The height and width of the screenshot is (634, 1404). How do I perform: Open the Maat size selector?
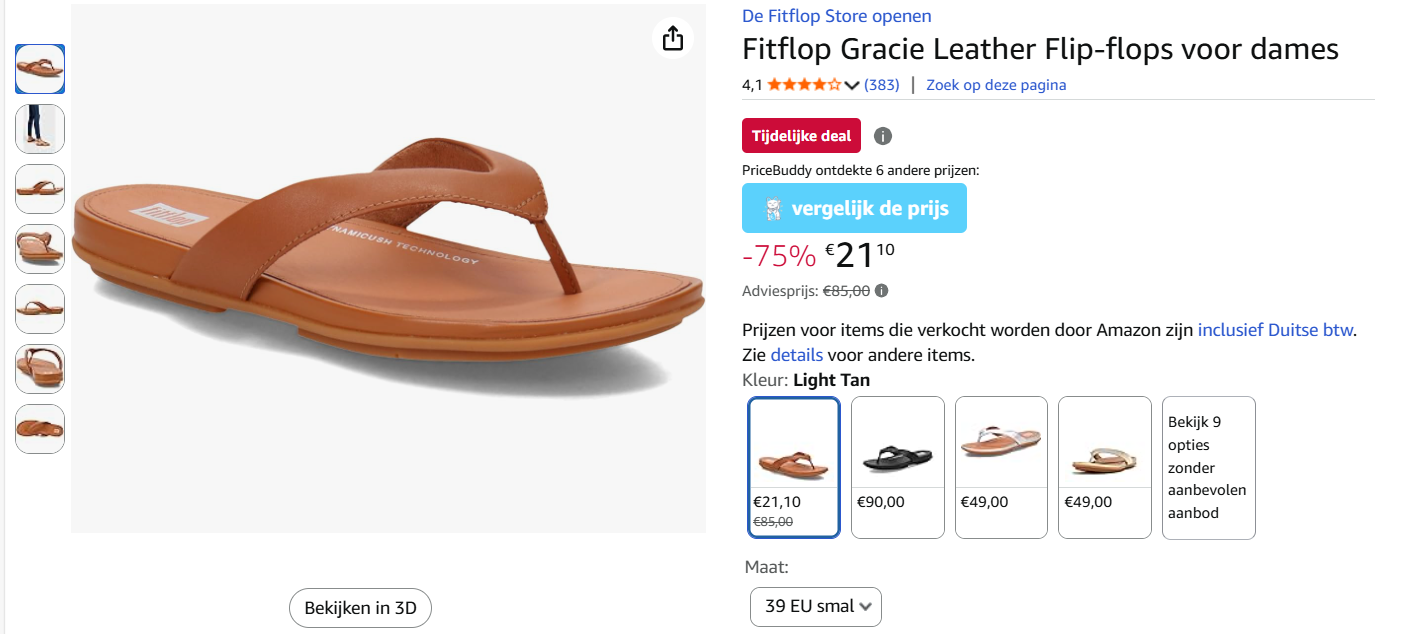pyautogui.click(x=816, y=606)
